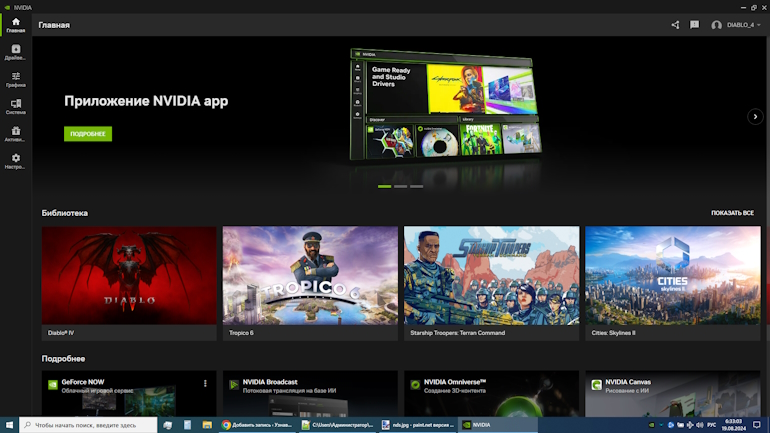The height and width of the screenshot is (433, 770).
Task: Click Starship Troopers: Terran Command label
Action: point(458,333)
